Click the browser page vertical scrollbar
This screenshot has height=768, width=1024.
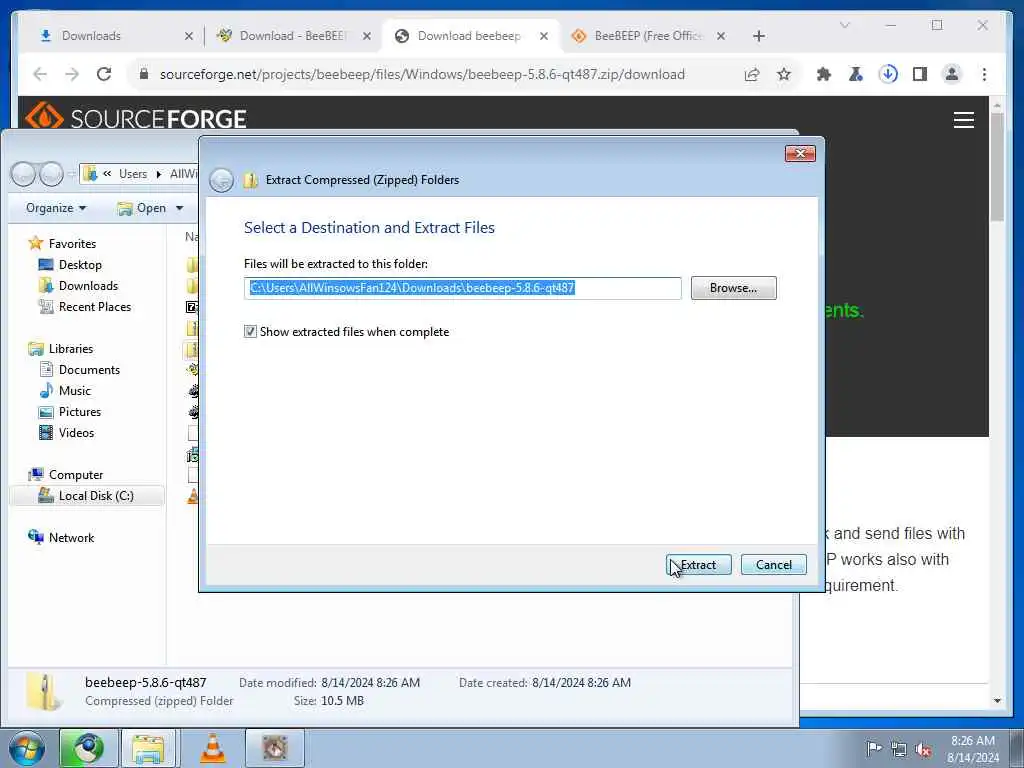point(997,166)
